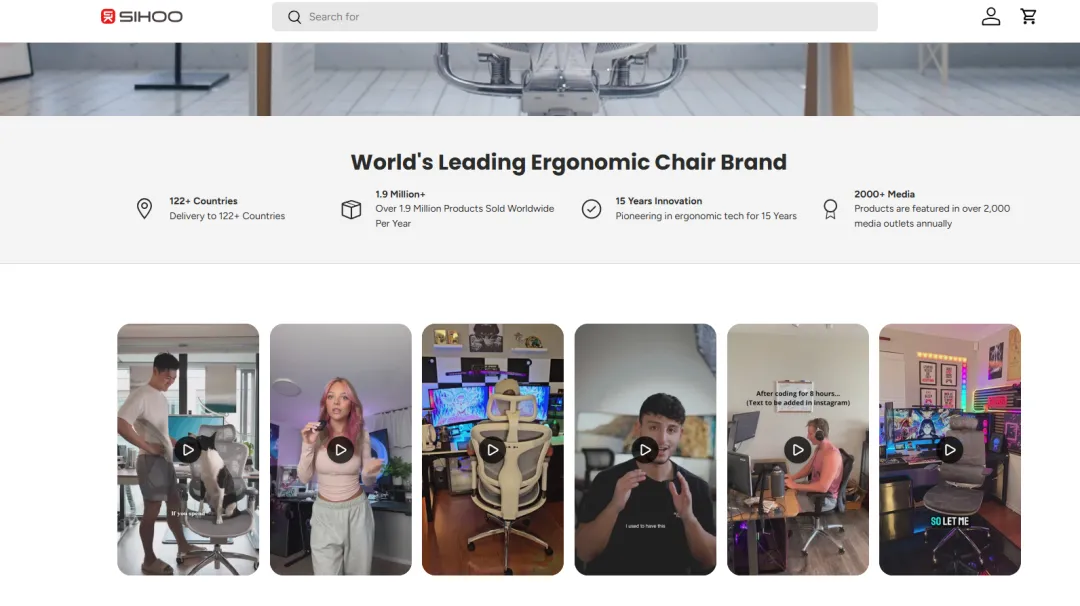This screenshot has height=606, width=1080.
Task: Click 'Delivery to 122+ Countries' text
Action: click(x=227, y=216)
